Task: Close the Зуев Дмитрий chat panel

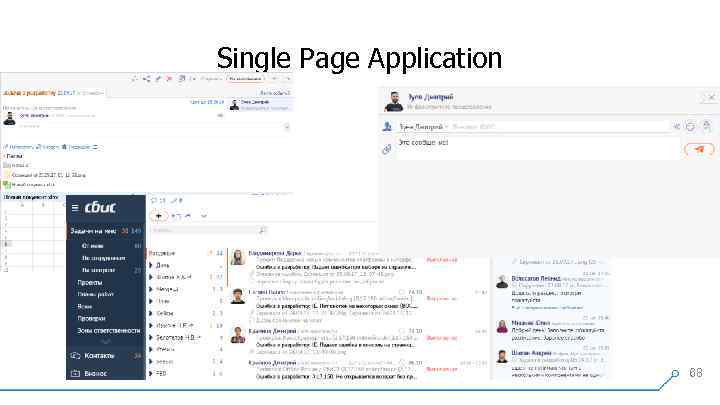Action: pyautogui.click(x=711, y=97)
